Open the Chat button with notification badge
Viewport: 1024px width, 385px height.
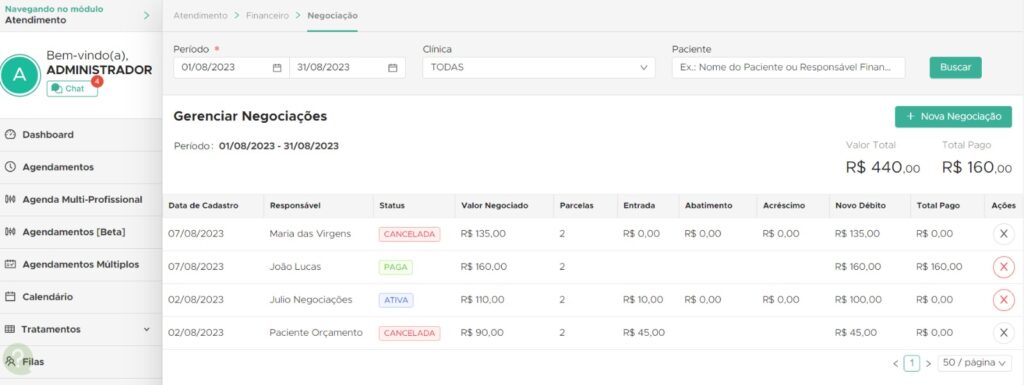[72, 88]
